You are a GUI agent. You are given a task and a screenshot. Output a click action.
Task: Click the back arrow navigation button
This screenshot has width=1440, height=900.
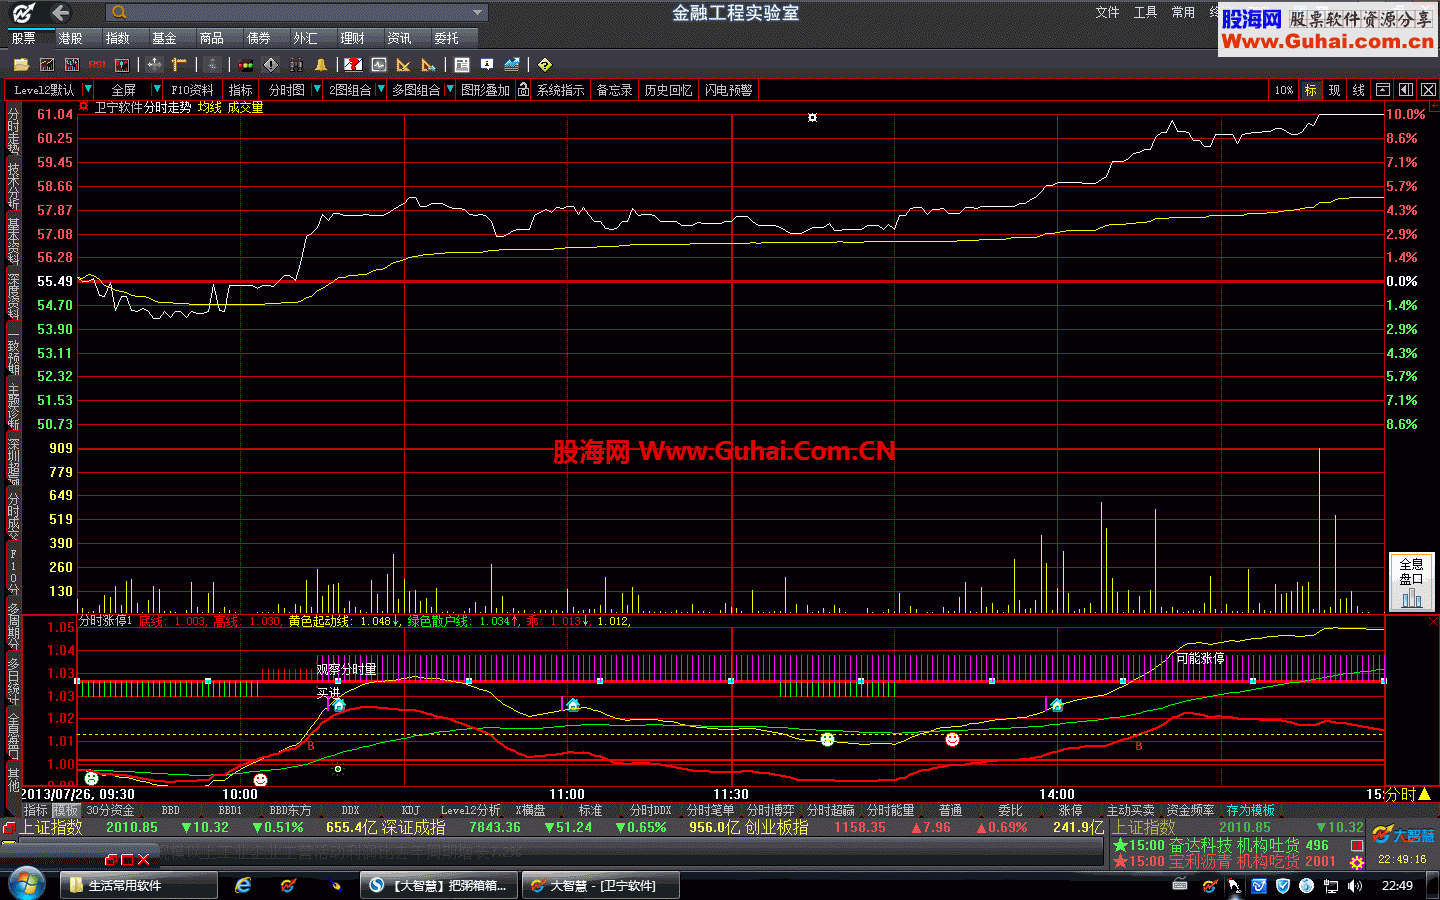(x=61, y=13)
